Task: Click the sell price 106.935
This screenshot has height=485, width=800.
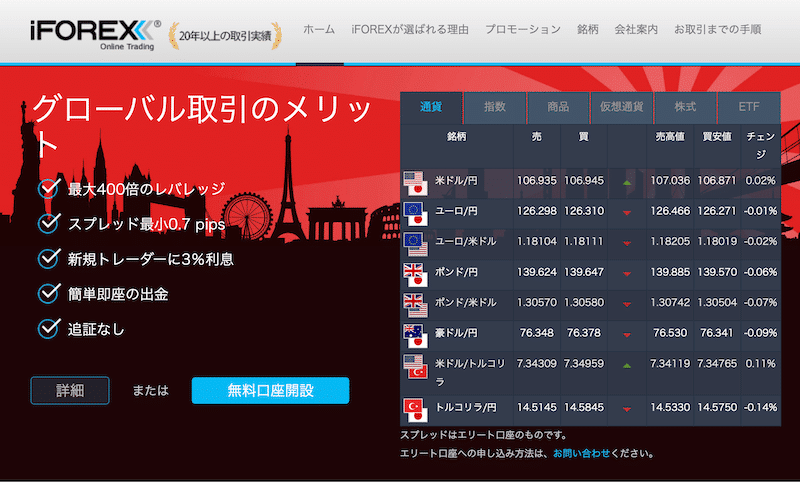Action: point(537,181)
